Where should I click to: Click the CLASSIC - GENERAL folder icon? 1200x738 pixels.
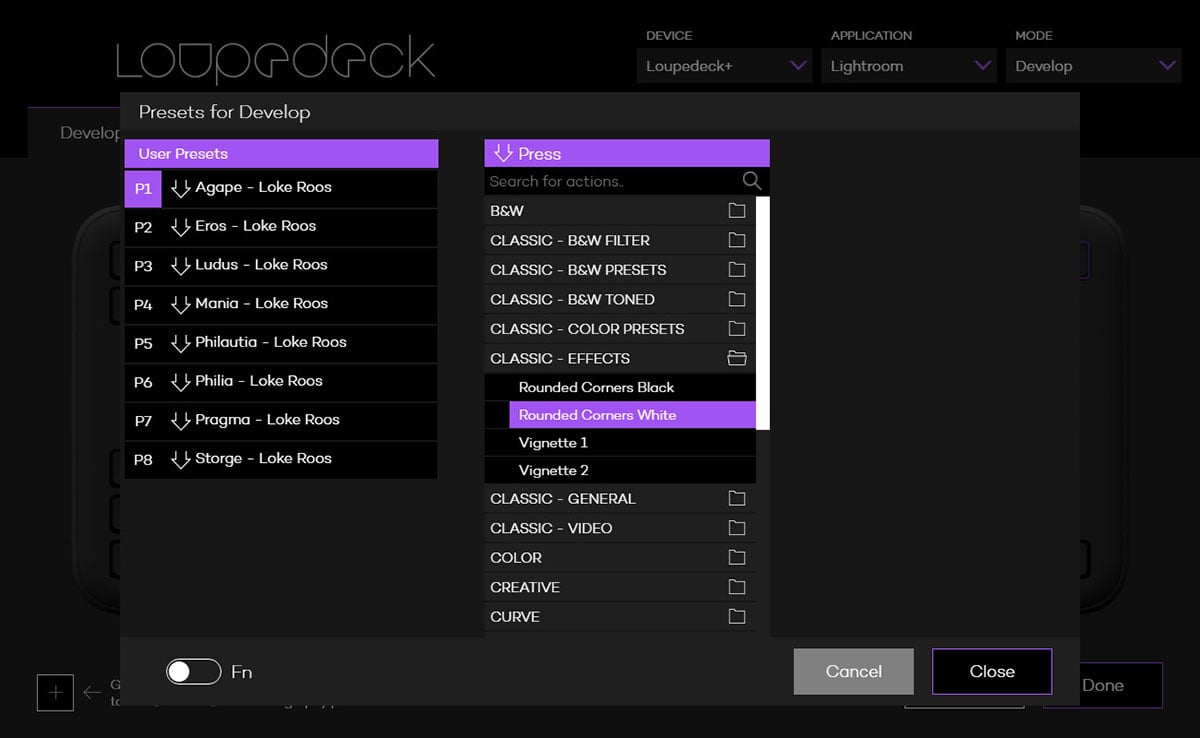coord(737,498)
